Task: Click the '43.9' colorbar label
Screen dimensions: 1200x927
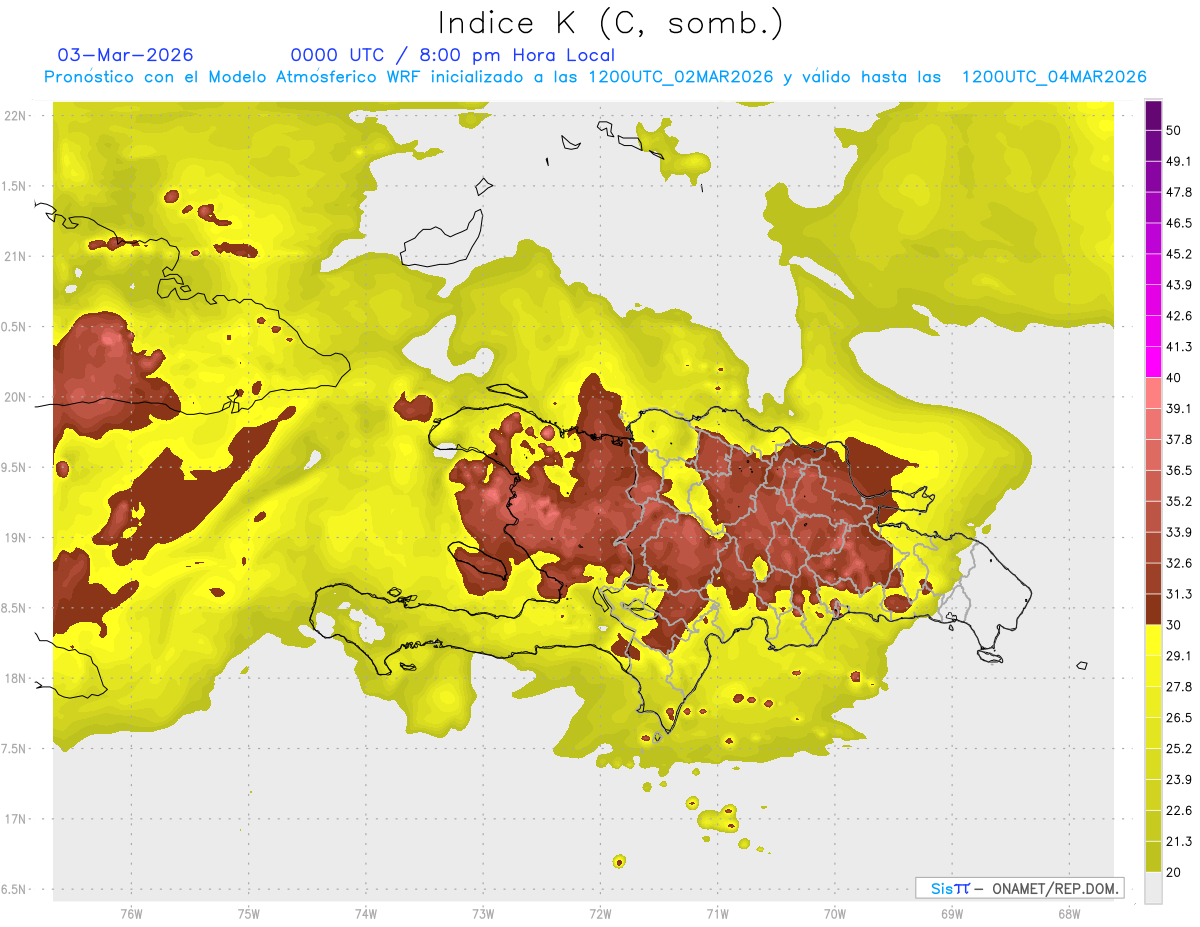Action: pos(1179,285)
